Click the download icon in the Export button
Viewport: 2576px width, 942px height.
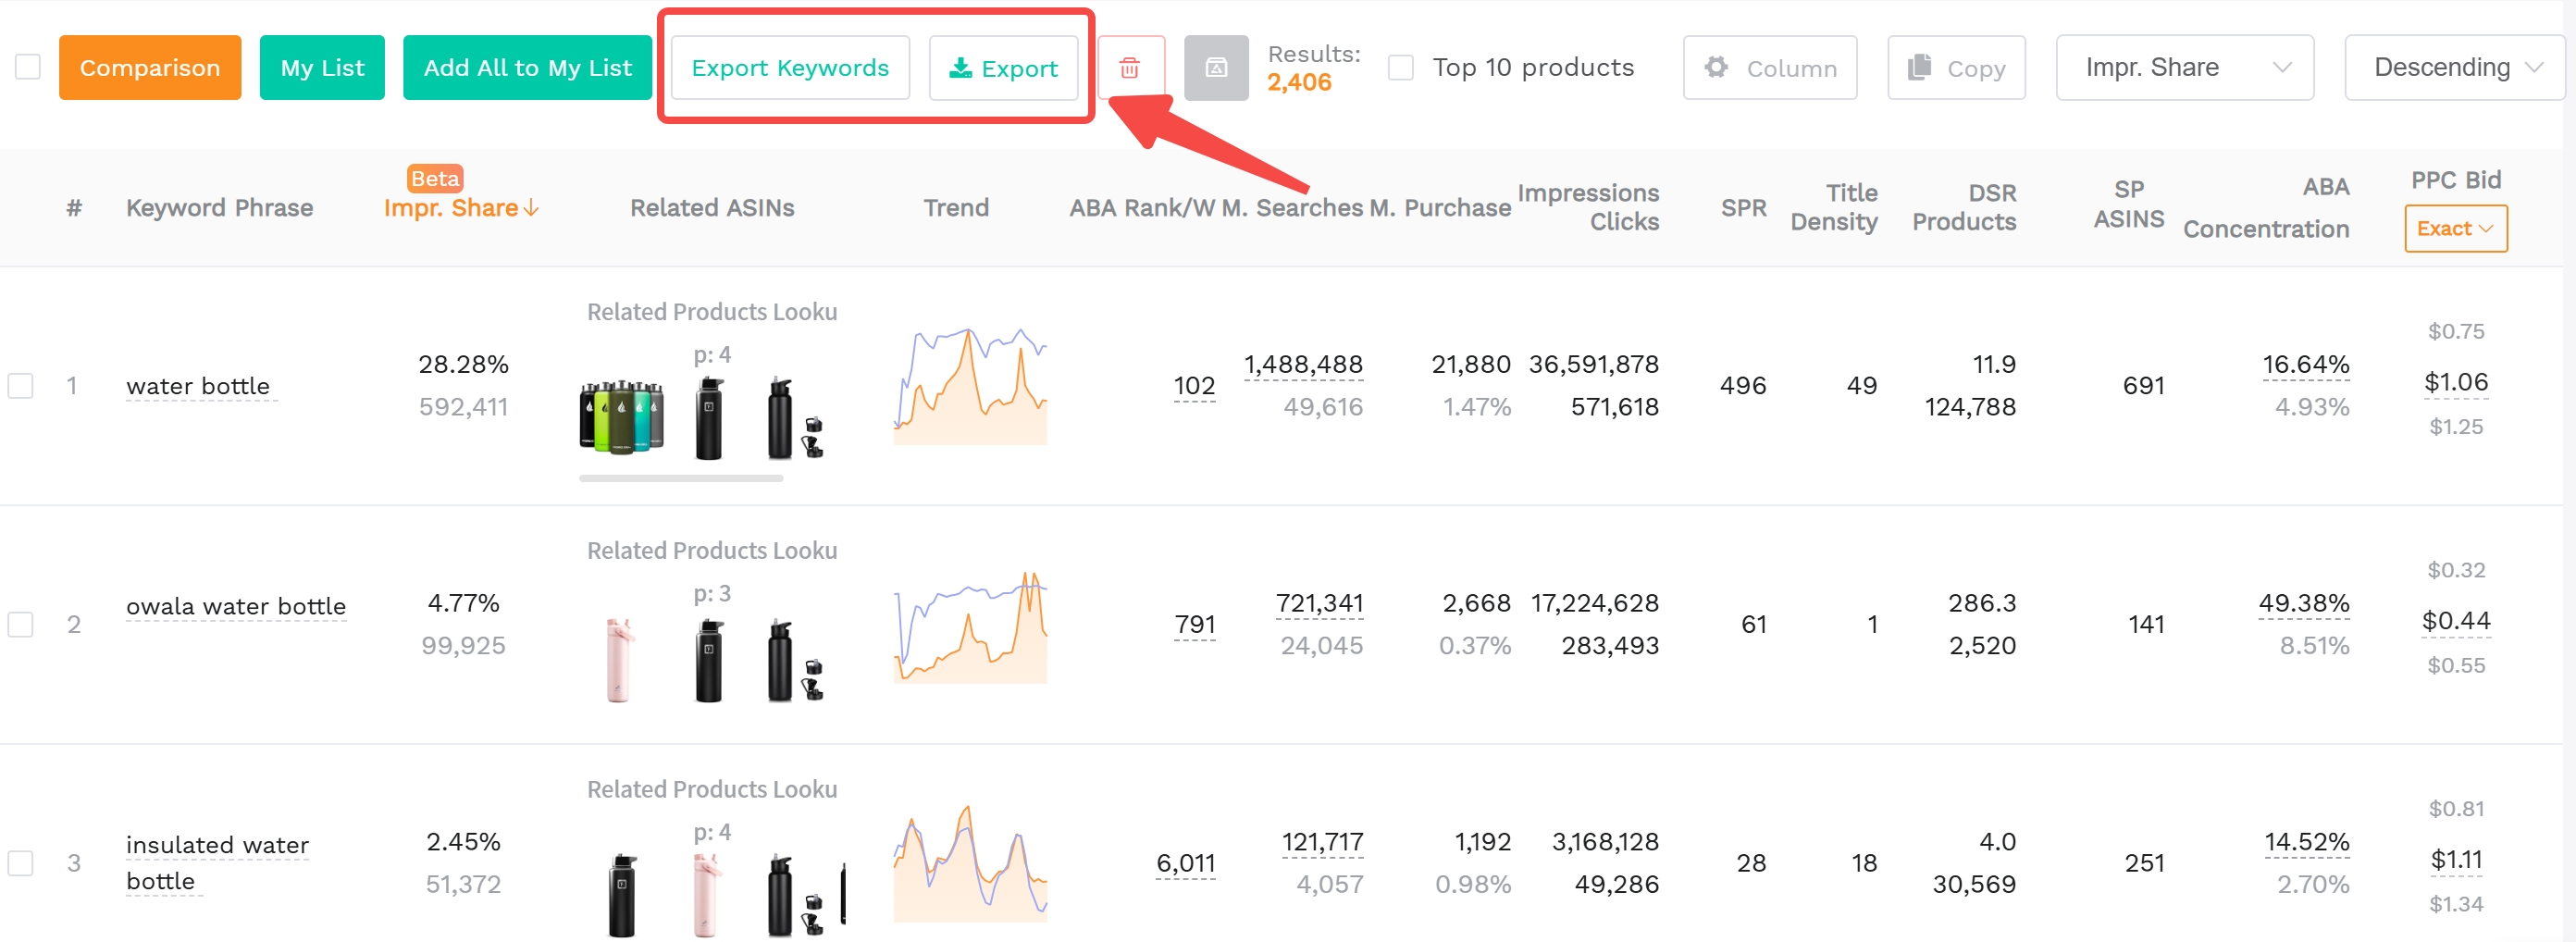coord(961,69)
